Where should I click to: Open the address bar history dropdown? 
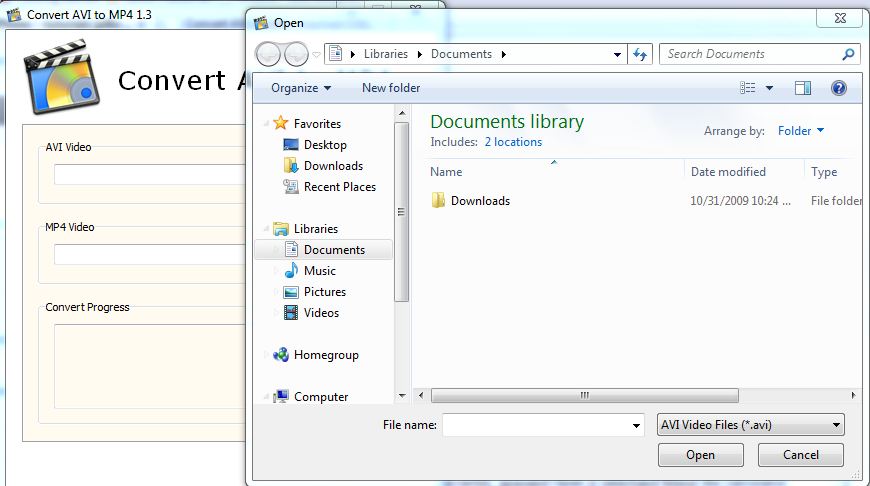pyautogui.click(x=617, y=54)
